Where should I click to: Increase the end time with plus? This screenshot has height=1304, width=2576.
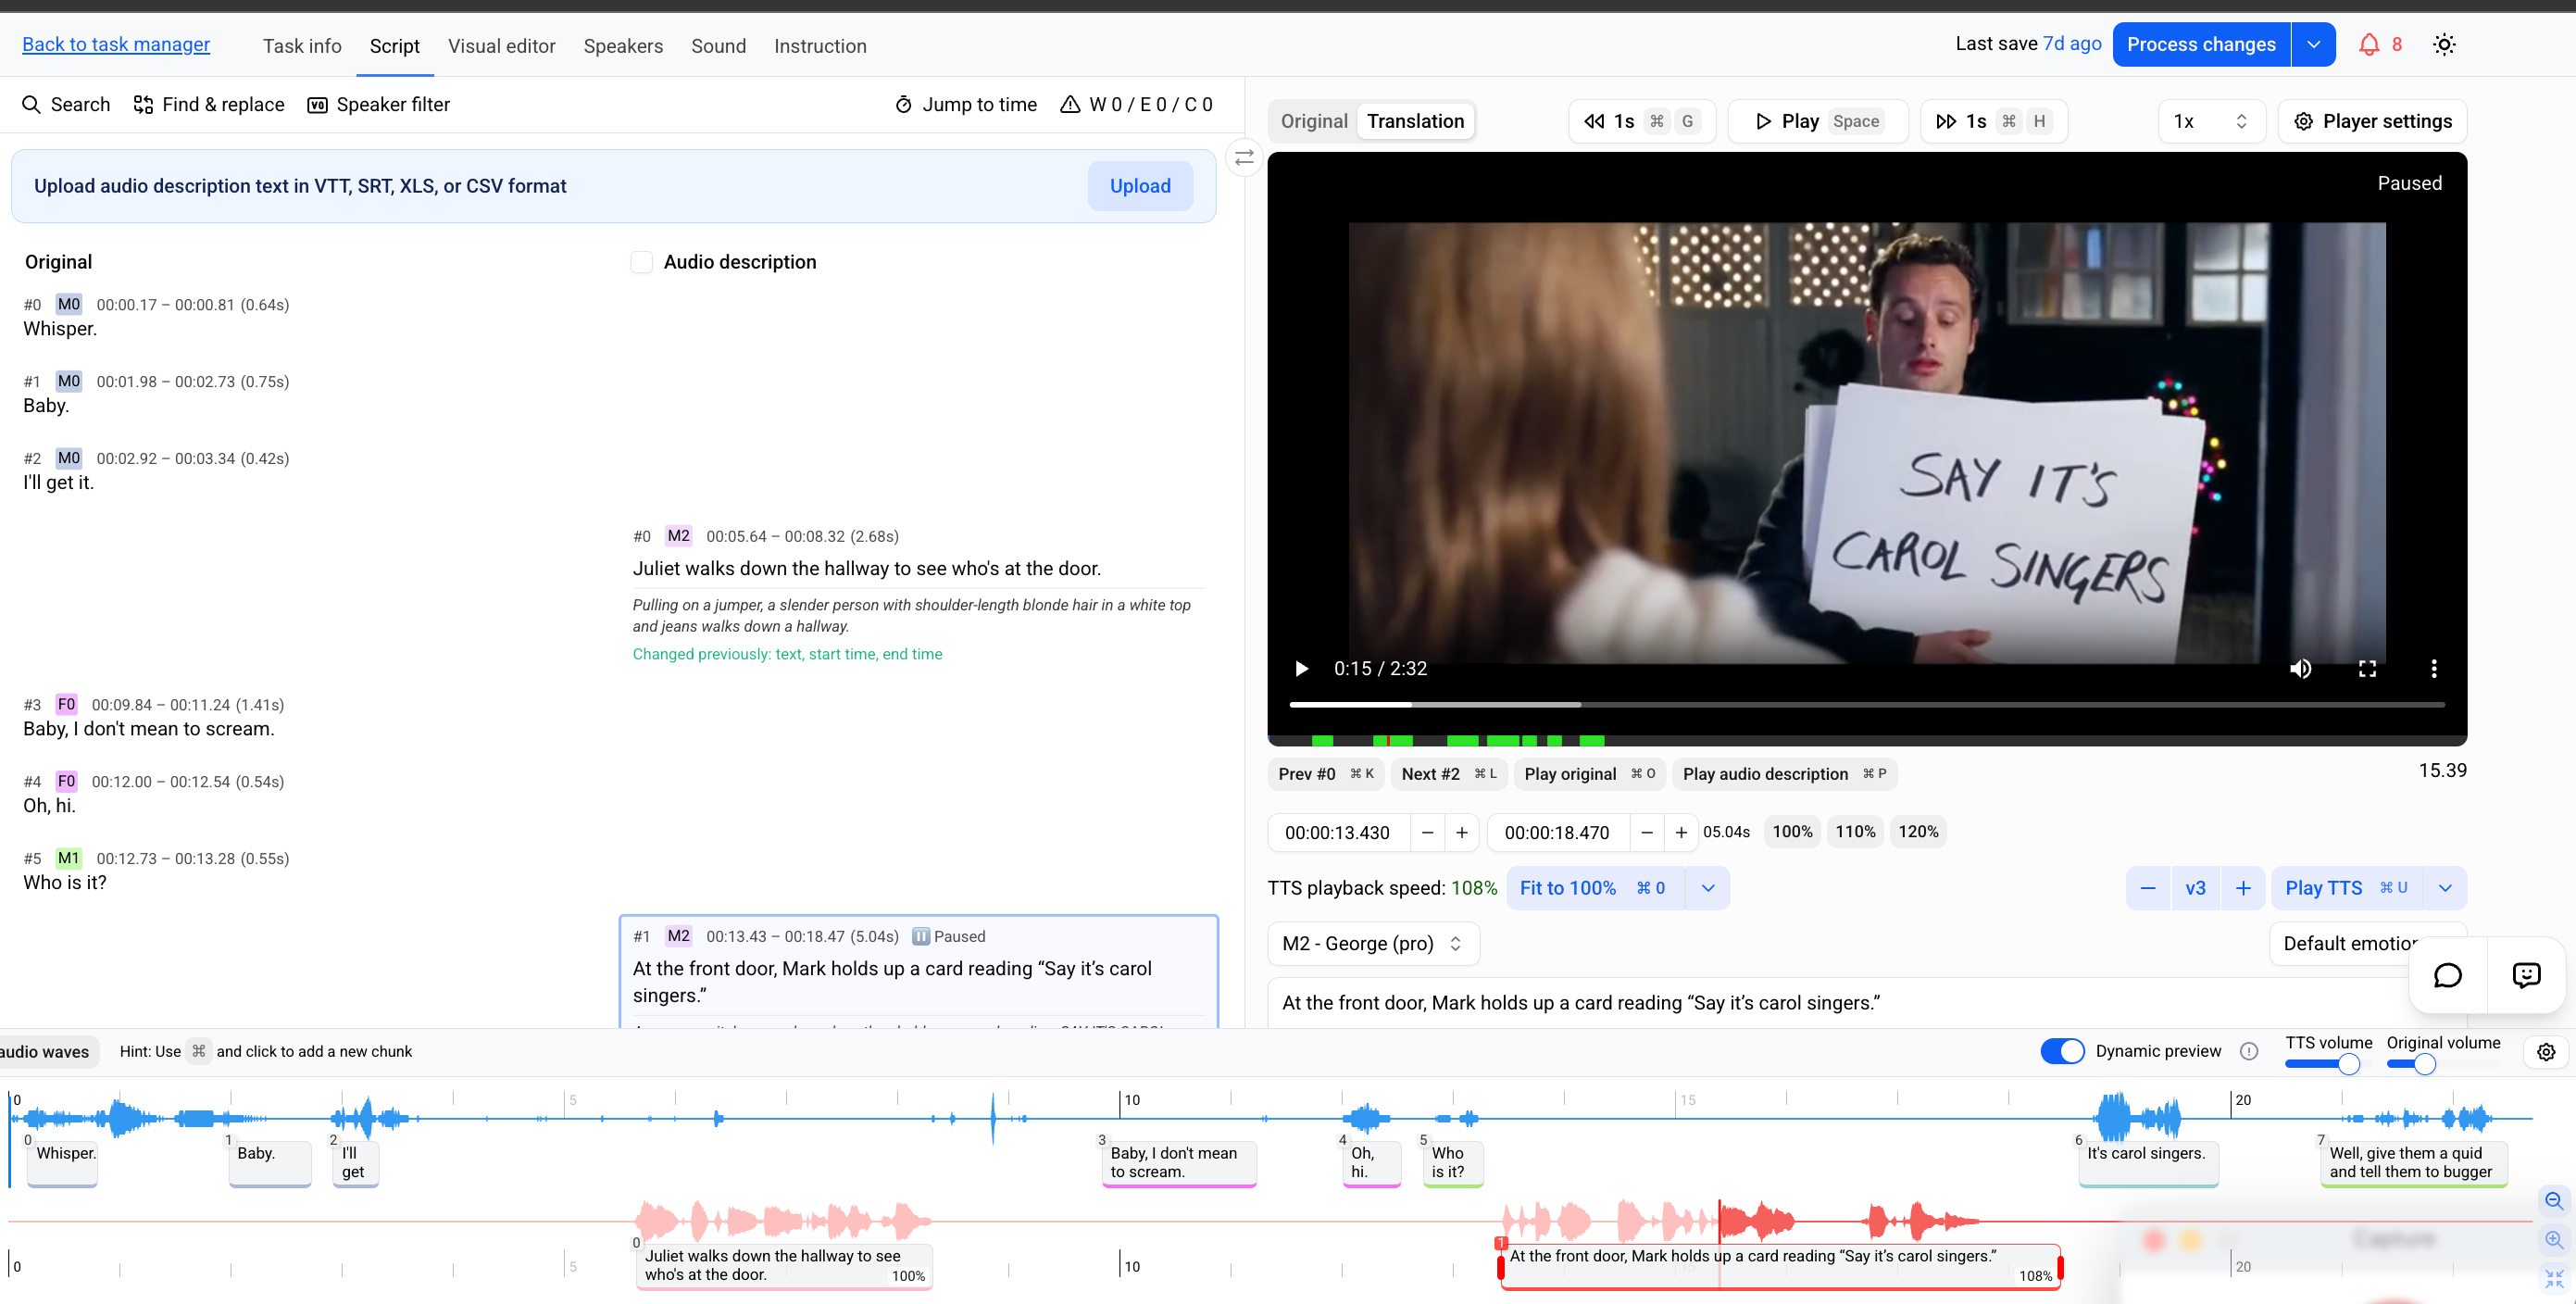pyautogui.click(x=1681, y=832)
